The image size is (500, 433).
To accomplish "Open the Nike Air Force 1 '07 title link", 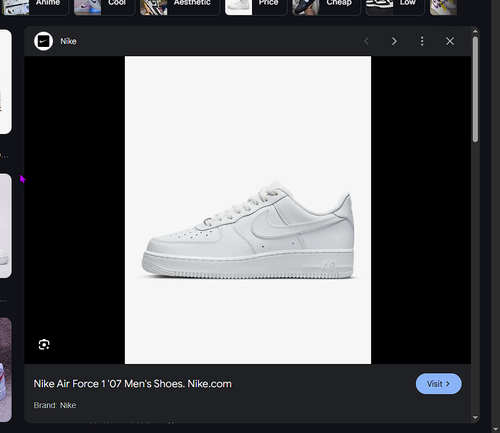I will click(x=132, y=384).
